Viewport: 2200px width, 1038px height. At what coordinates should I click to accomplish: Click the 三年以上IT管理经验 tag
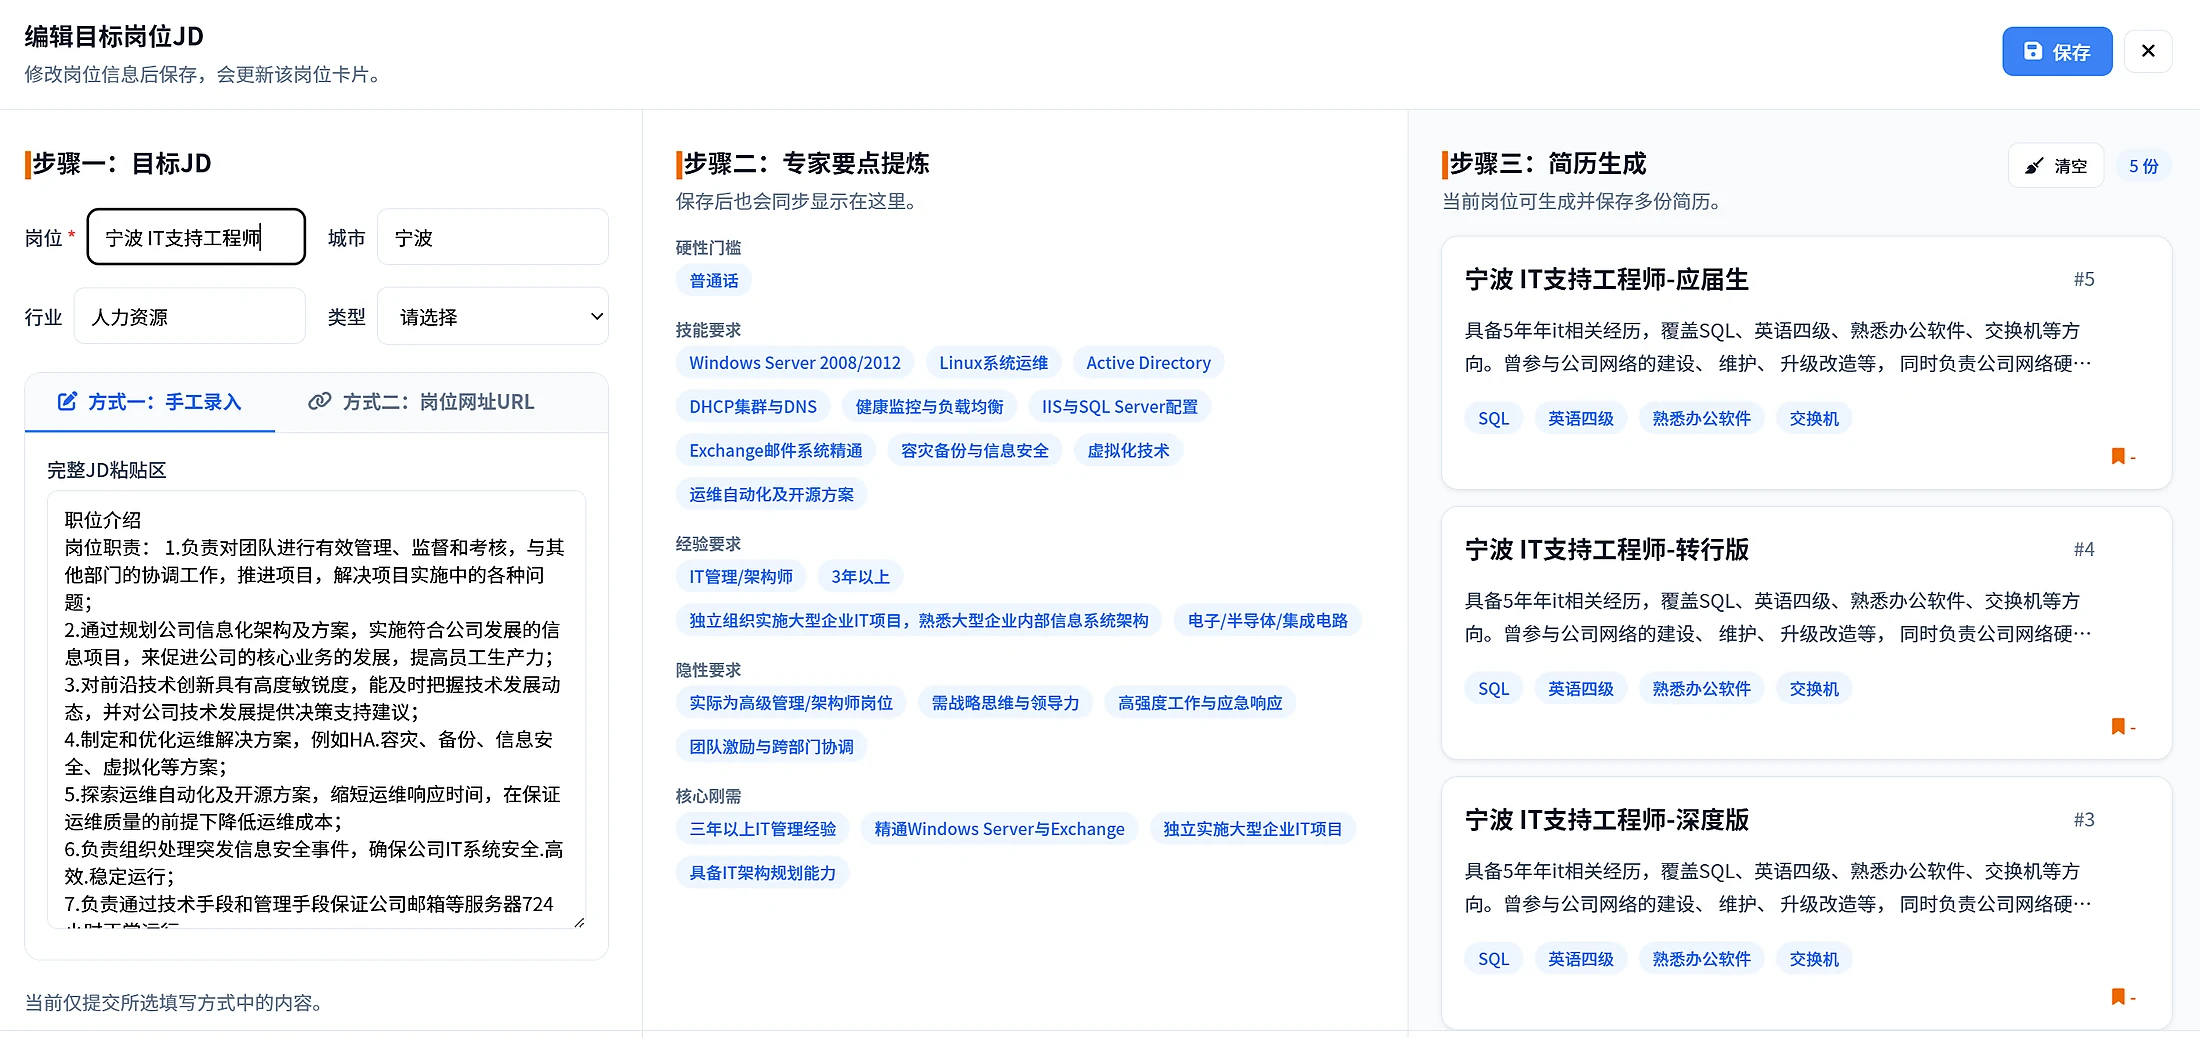point(763,828)
